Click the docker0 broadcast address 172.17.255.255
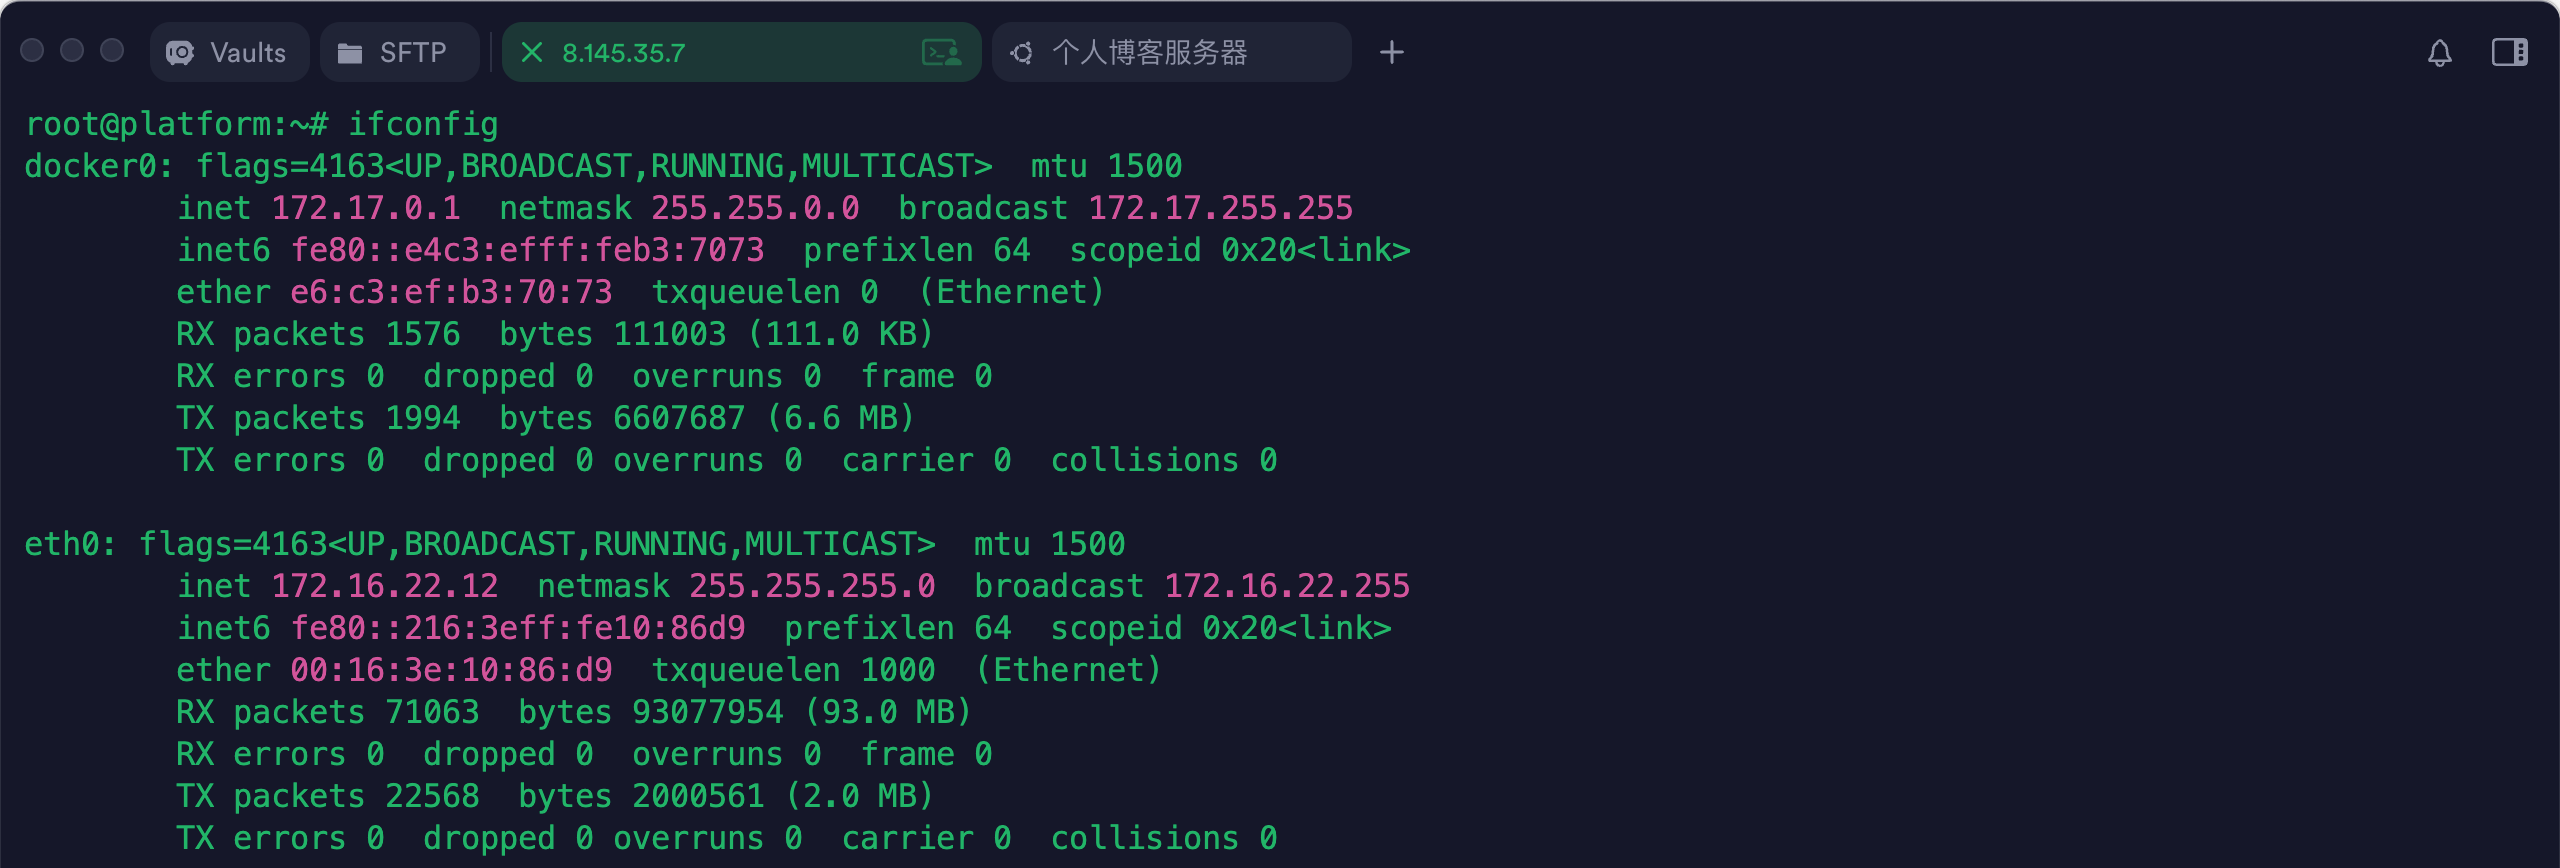Image resolution: width=2560 pixels, height=868 pixels. [1220, 208]
